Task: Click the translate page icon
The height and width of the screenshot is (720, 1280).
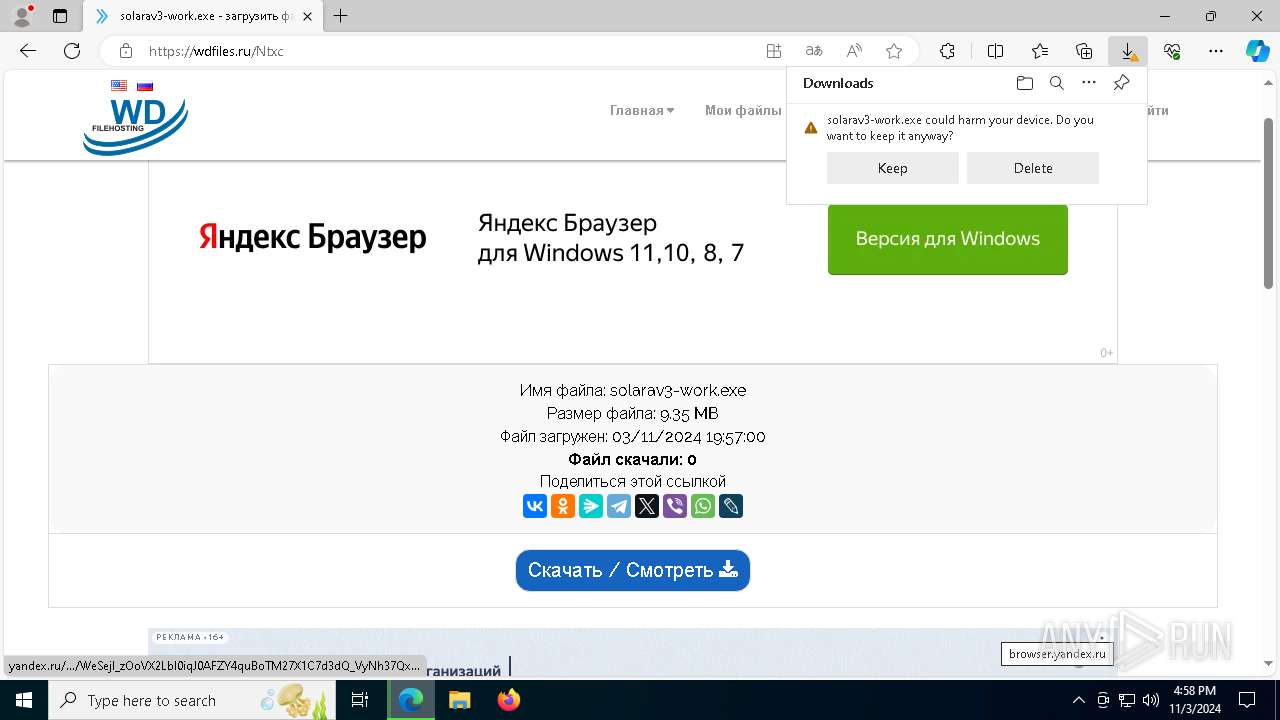Action: (x=814, y=51)
